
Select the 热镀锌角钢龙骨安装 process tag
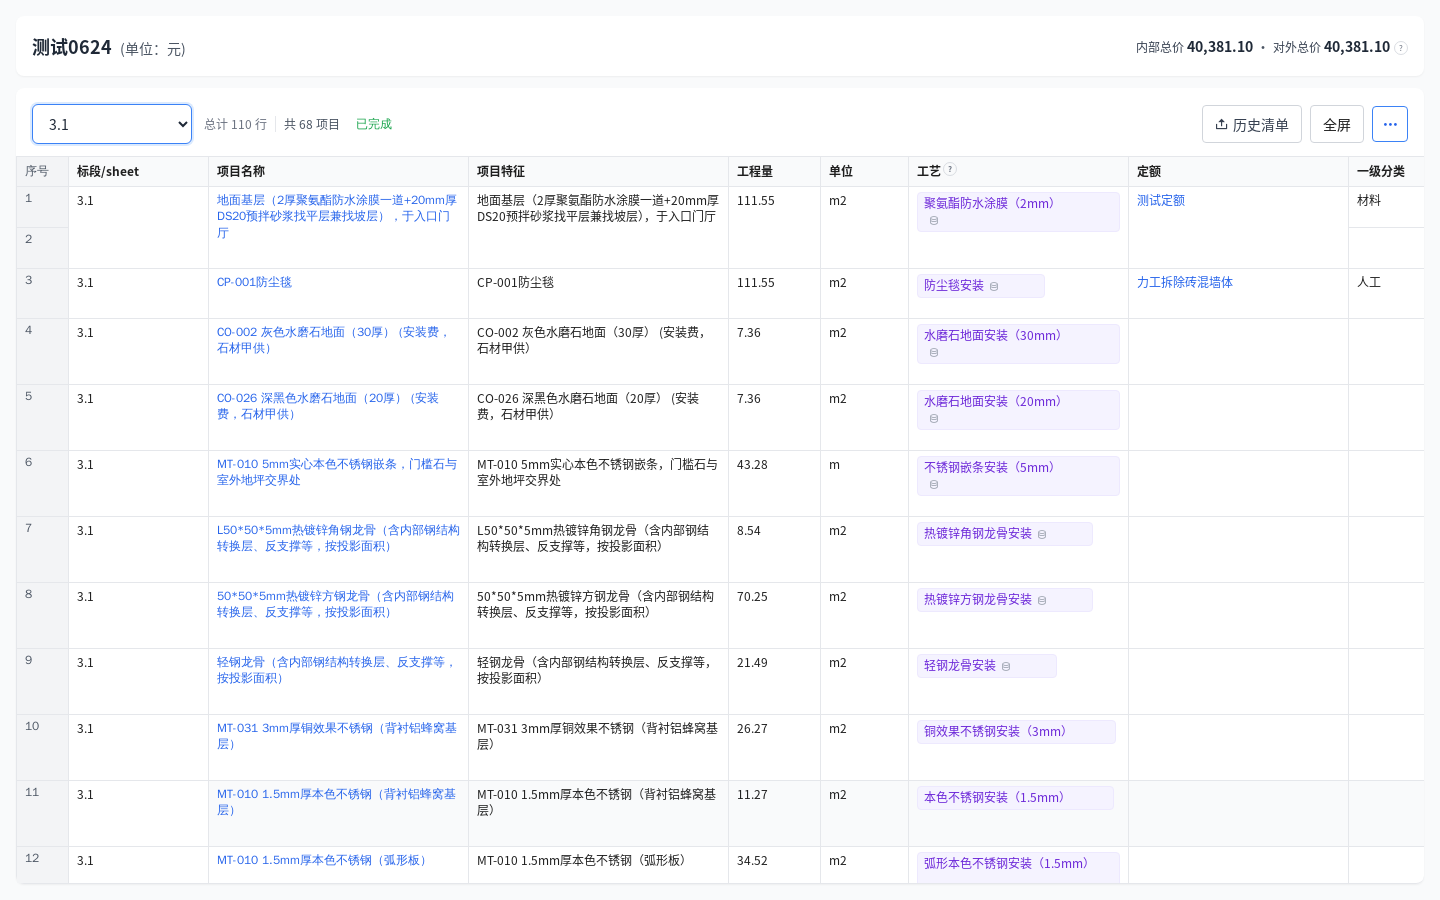pyautogui.click(x=1005, y=534)
